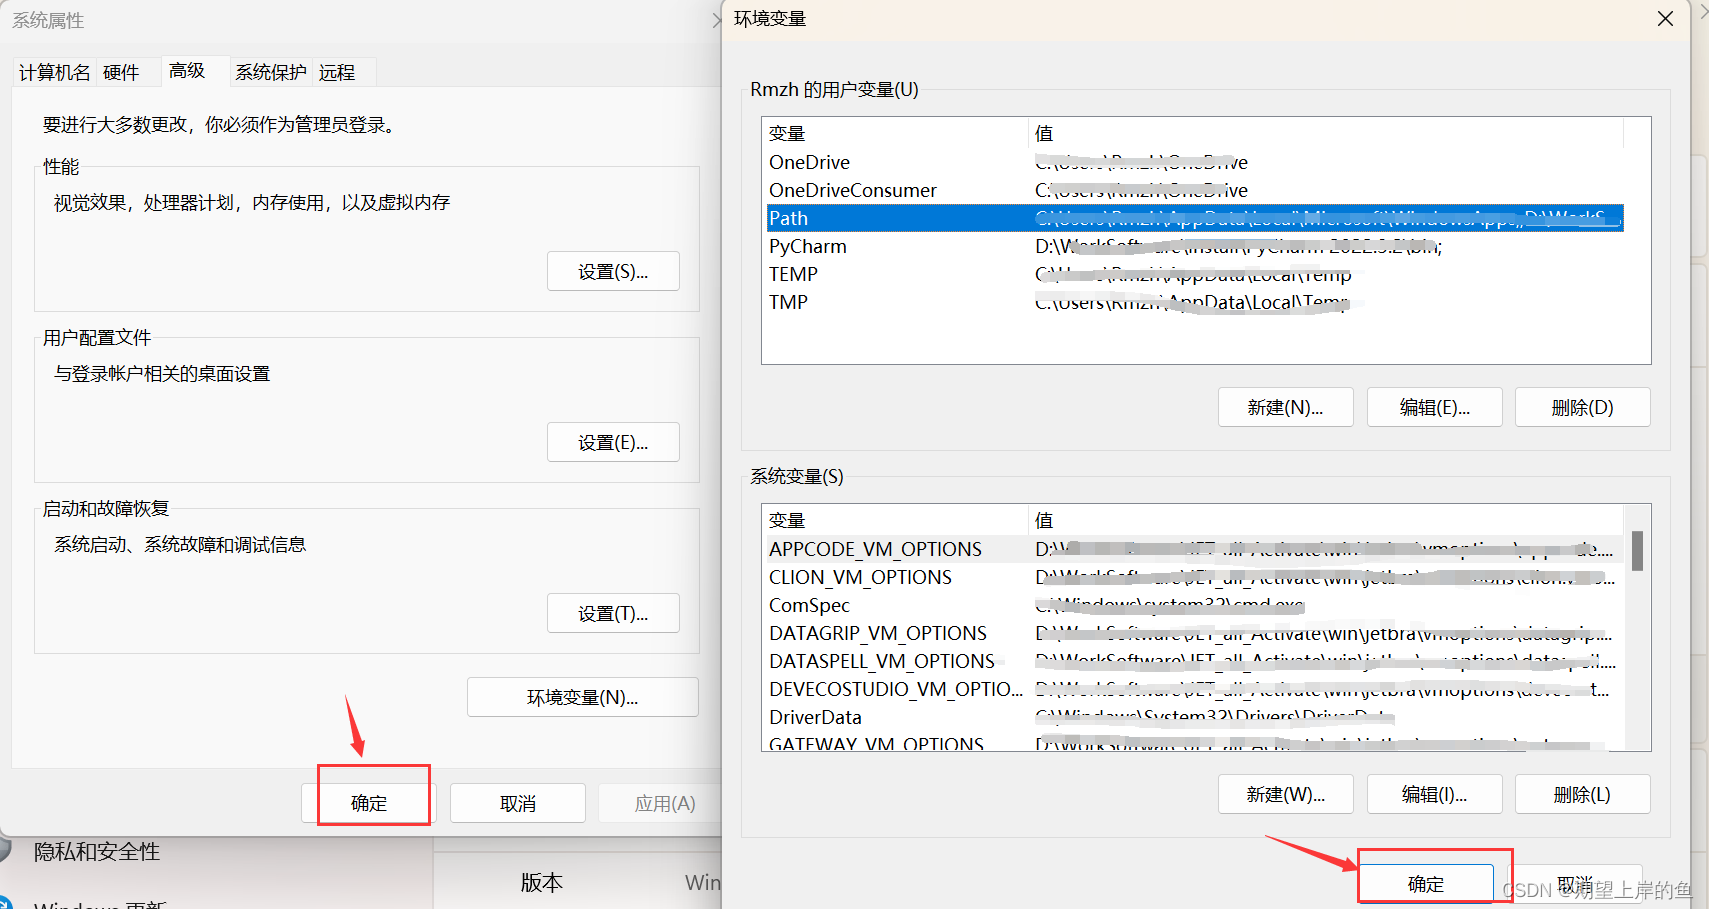Click the 环境变量(N)... button
1709x909 pixels.
pyautogui.click(x=582, y=697)
